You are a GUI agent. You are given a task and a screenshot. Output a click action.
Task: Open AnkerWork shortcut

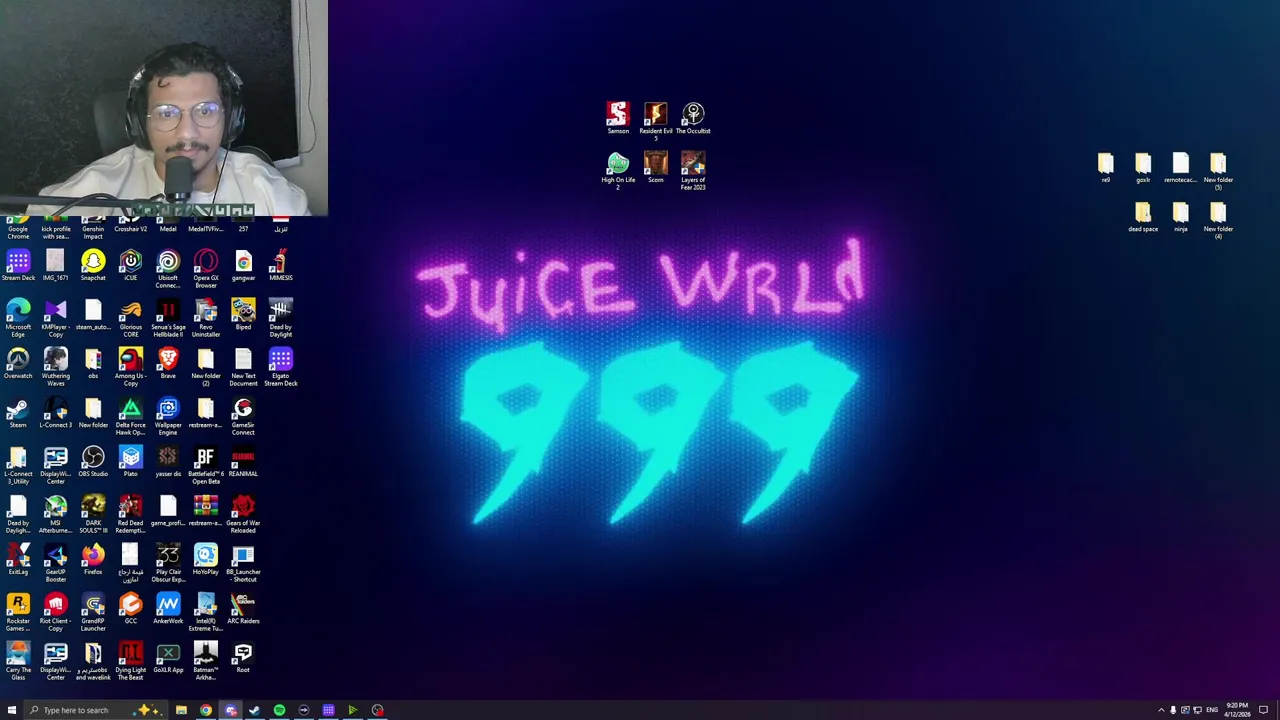(x=168, y=609)
